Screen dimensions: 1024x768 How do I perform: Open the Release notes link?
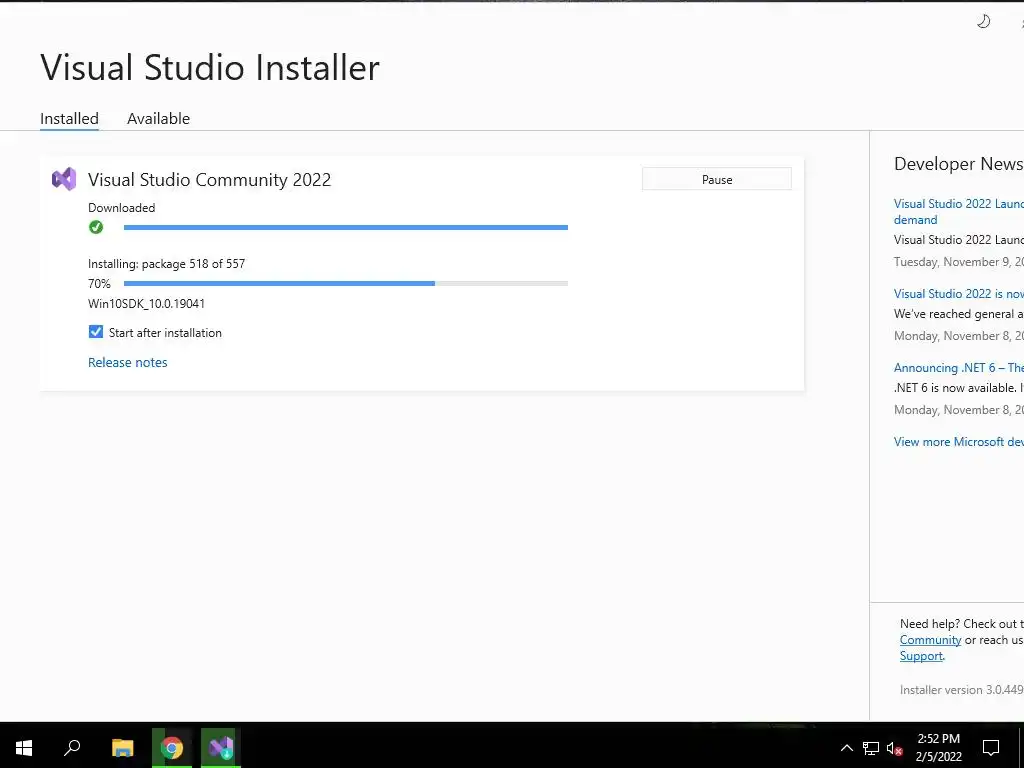(127, 362)
